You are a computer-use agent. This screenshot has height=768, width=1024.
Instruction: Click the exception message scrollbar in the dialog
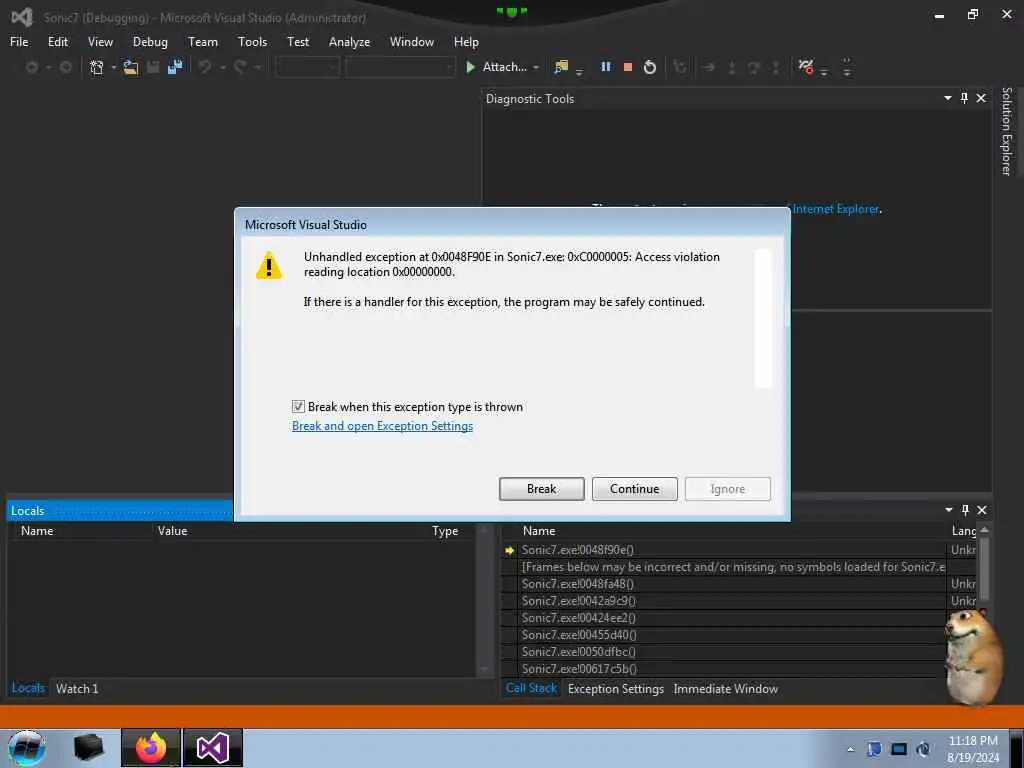click(763, 318)
